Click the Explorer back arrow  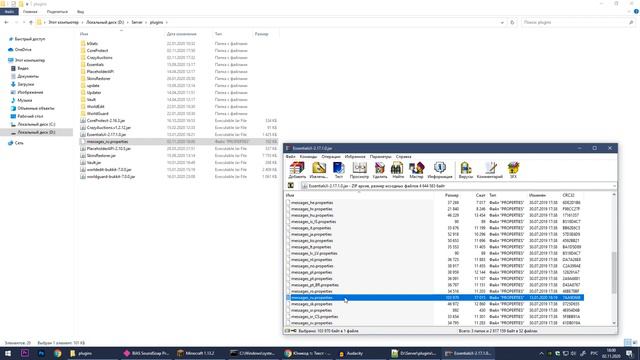click(x=6, y=22)
